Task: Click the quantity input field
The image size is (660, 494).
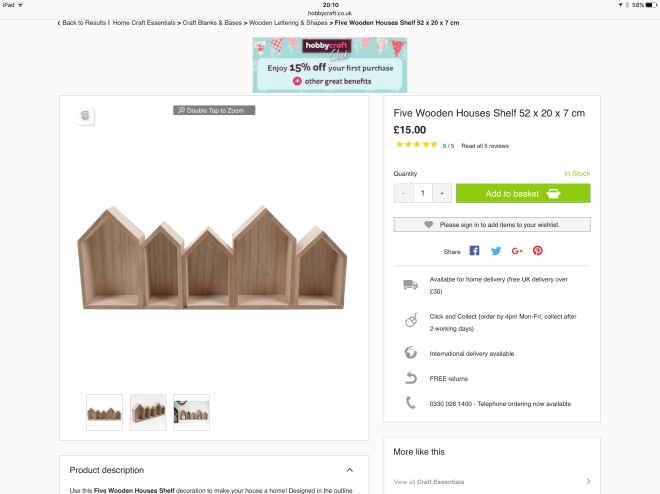Action: coord(423,193)
